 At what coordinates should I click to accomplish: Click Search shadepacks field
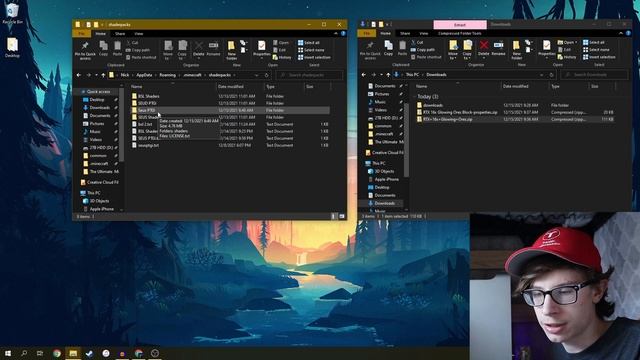309,75
